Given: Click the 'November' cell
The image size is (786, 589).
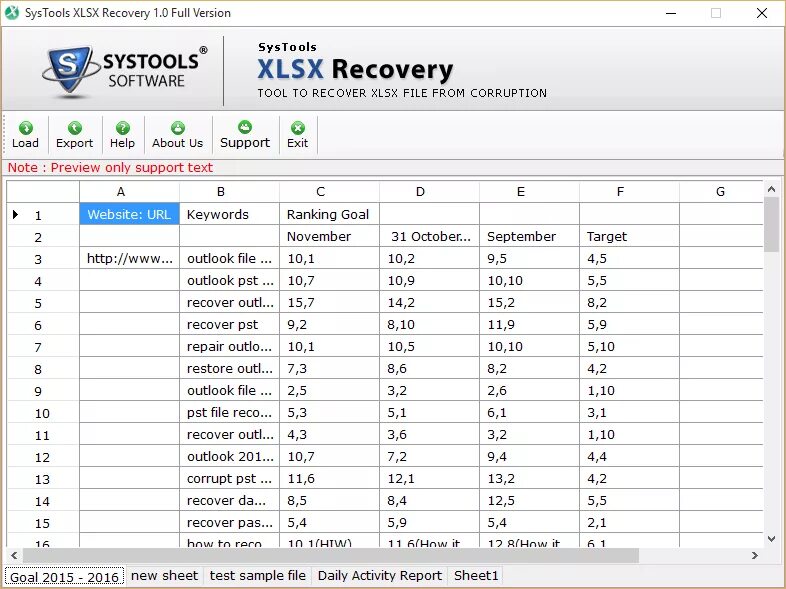Looking at the screenshot, I should point(329,236).
